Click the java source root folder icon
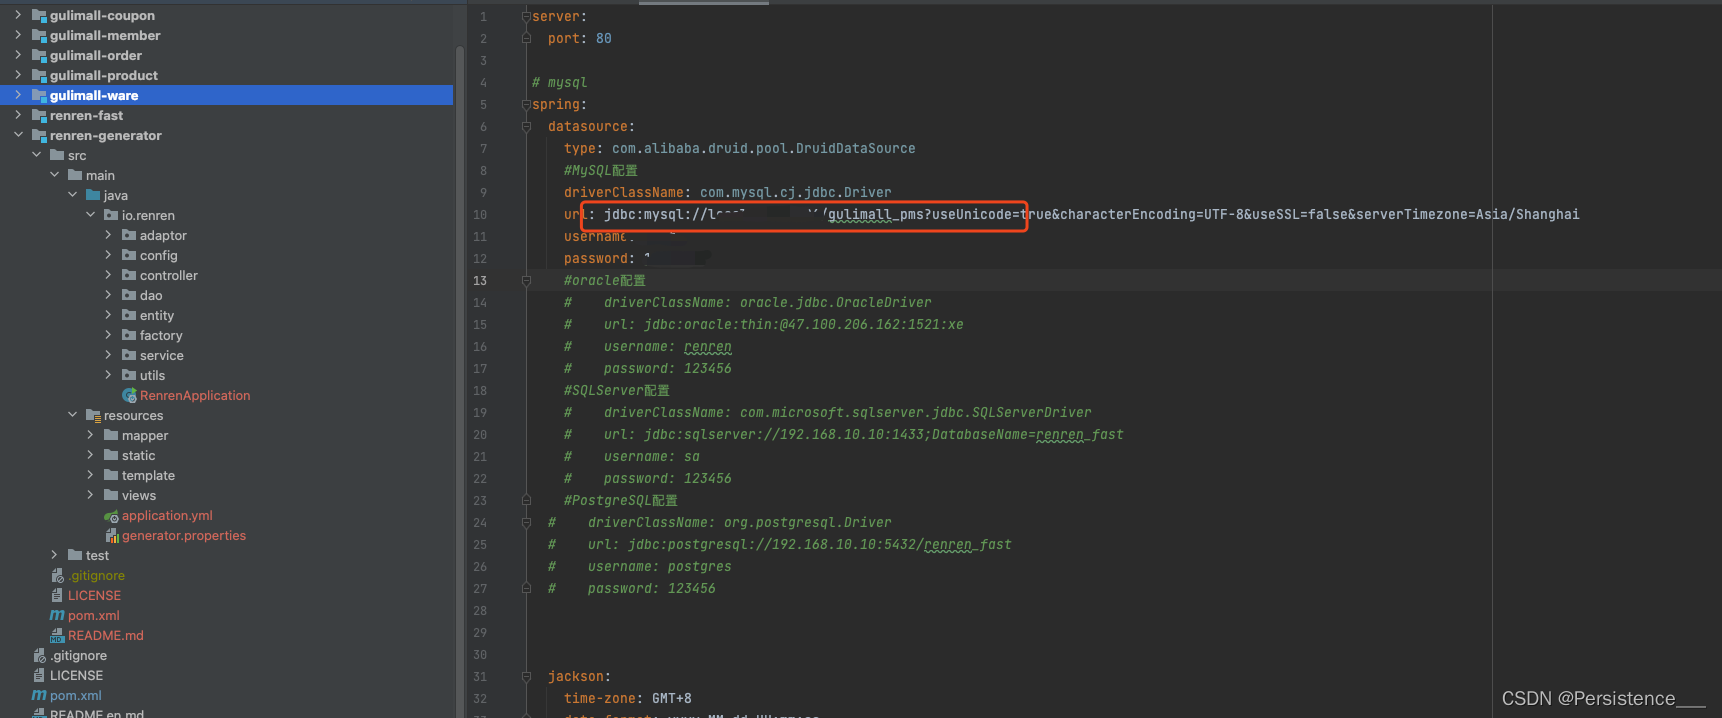Image resolution: width=1722 pixels, height=718 pixels. (x=93, y=195)
